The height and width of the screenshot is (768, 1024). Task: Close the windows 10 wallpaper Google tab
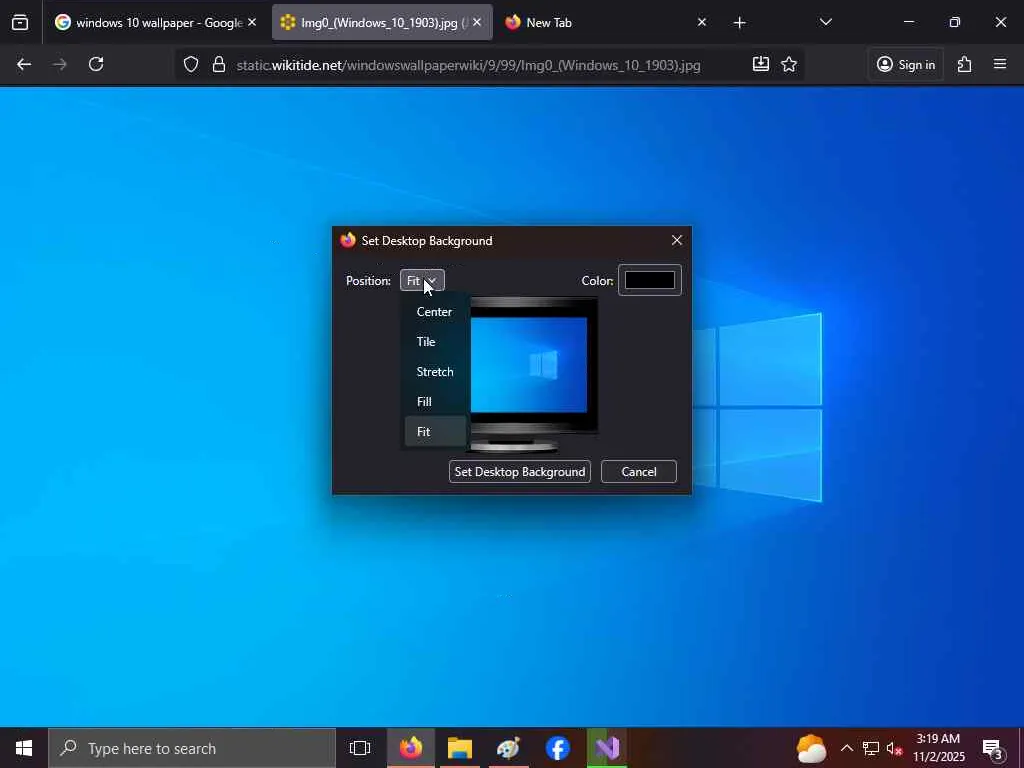[252, 22]
